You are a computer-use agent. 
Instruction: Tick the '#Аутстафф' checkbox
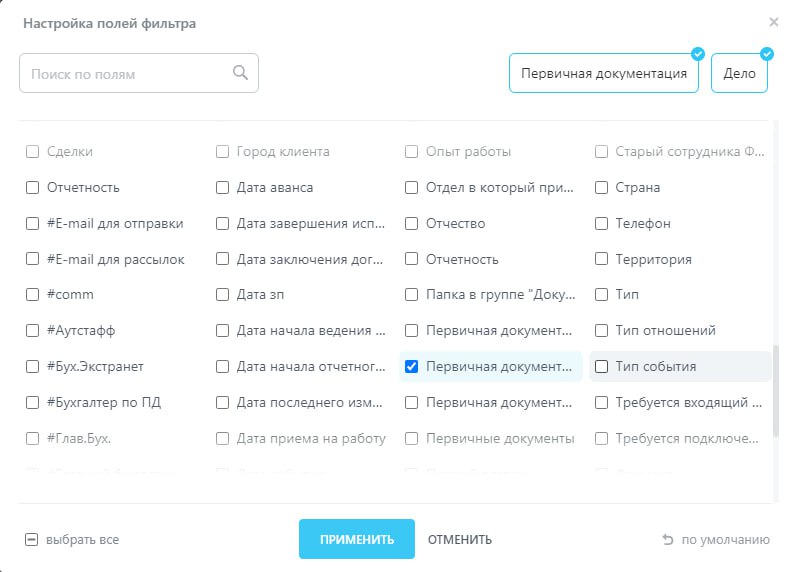coord(32,331)
